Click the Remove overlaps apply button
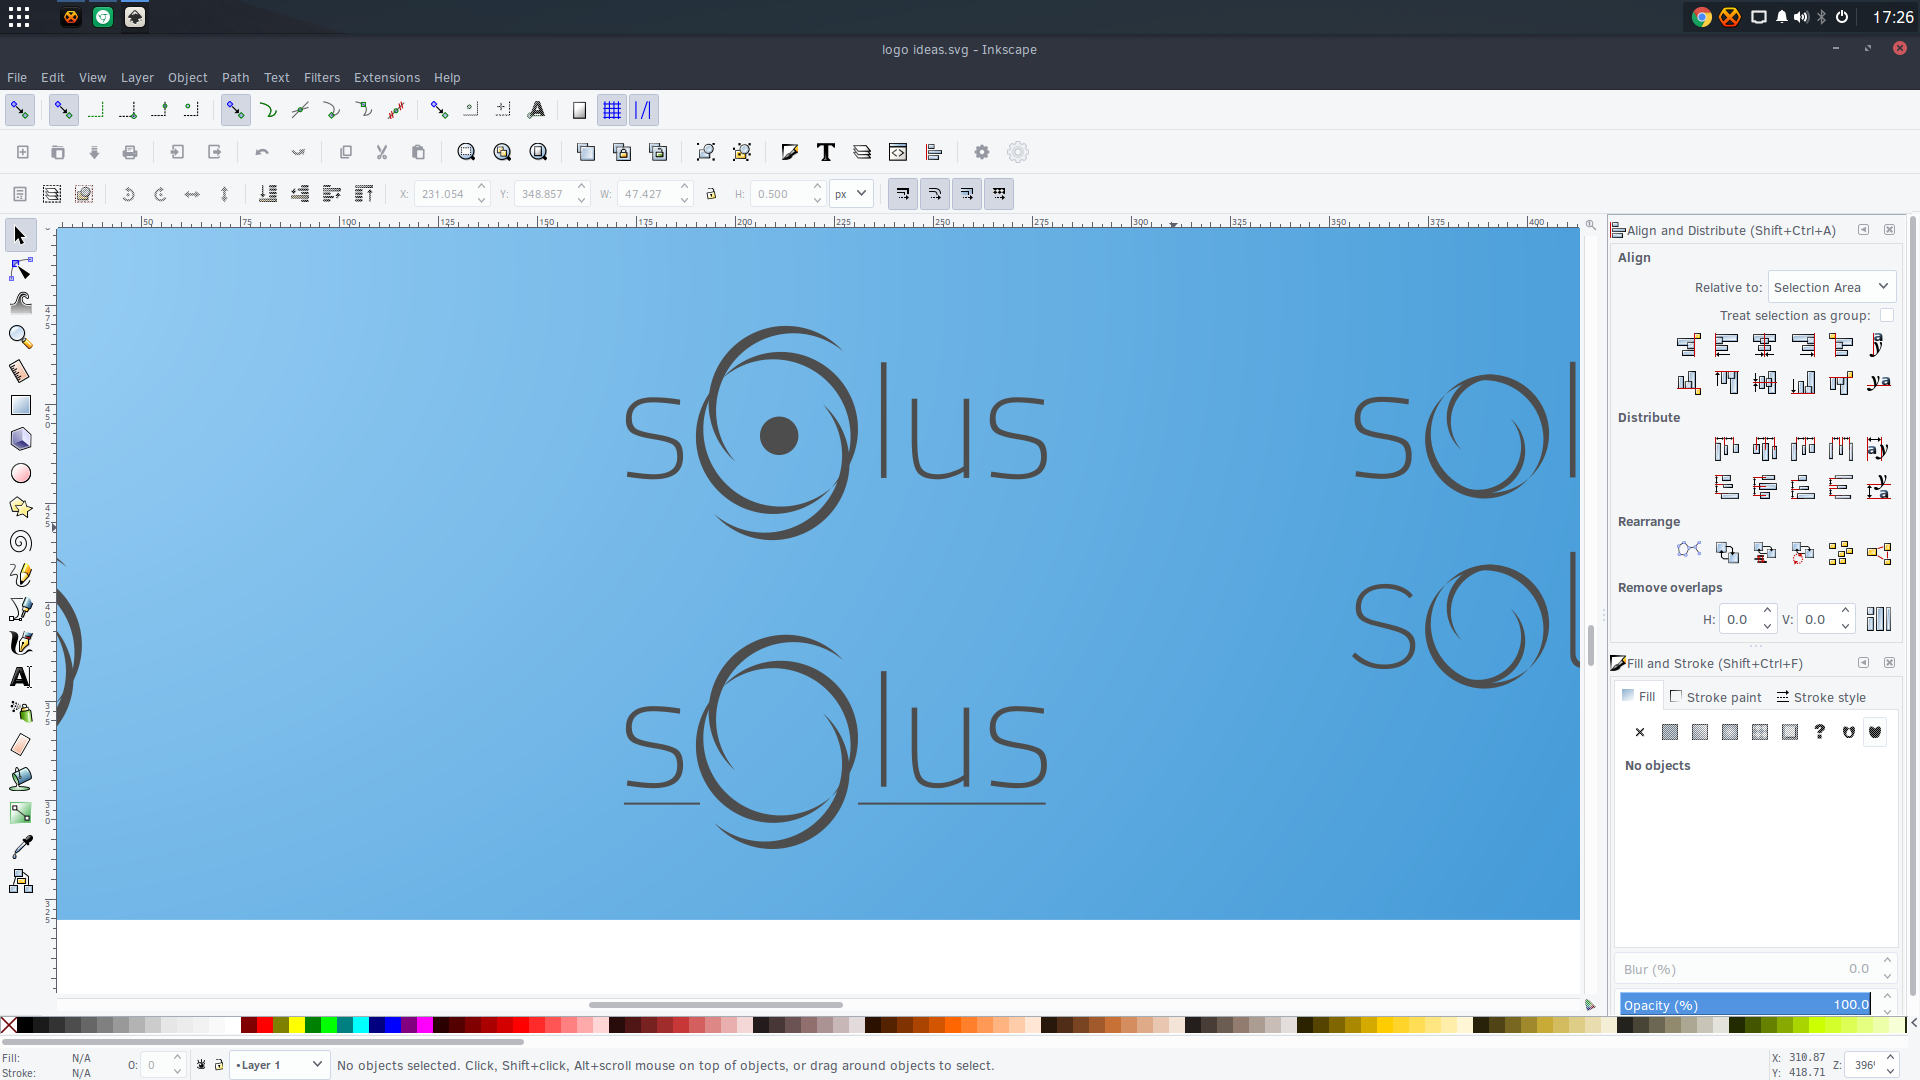Screen dimensions: 1920x1080 coord(1879,619)
